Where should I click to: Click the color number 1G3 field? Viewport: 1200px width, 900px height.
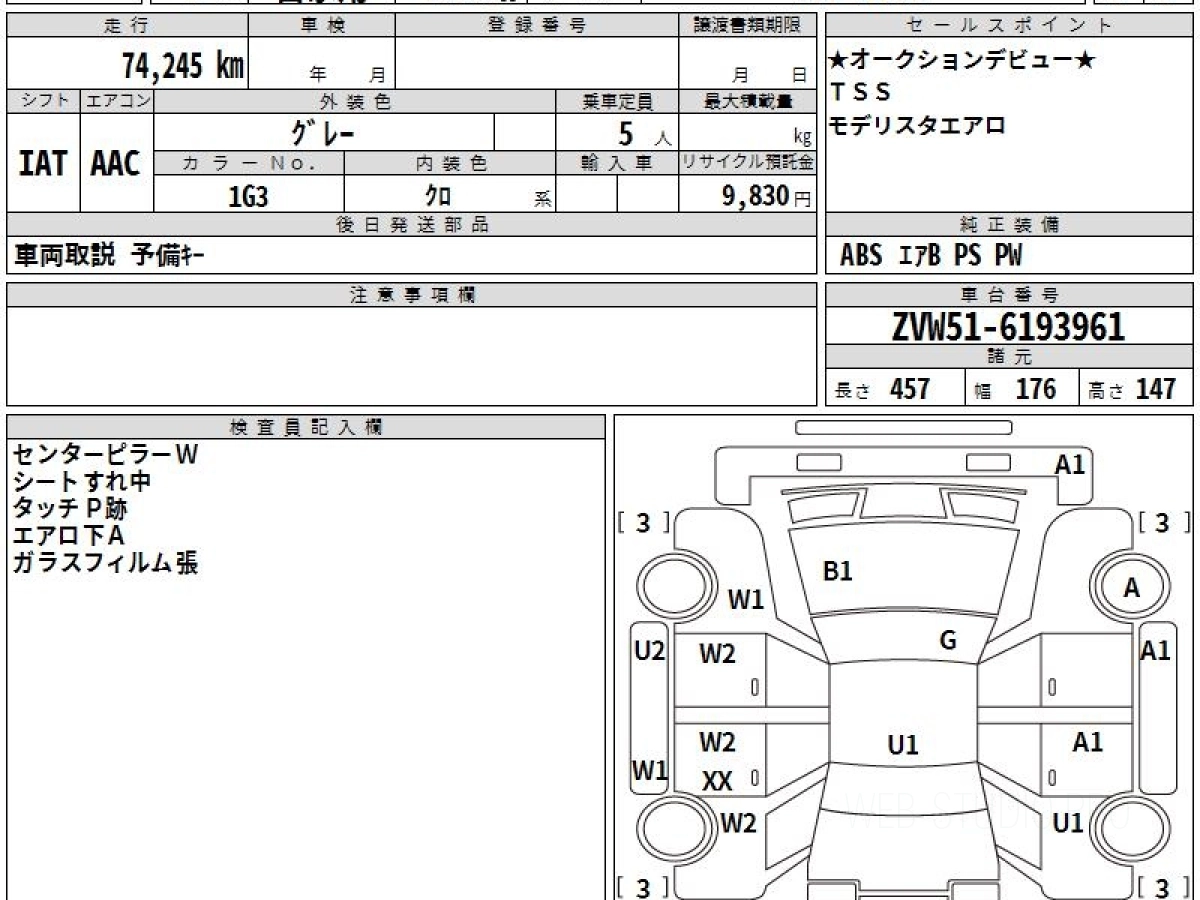click(x=249, y=197)
